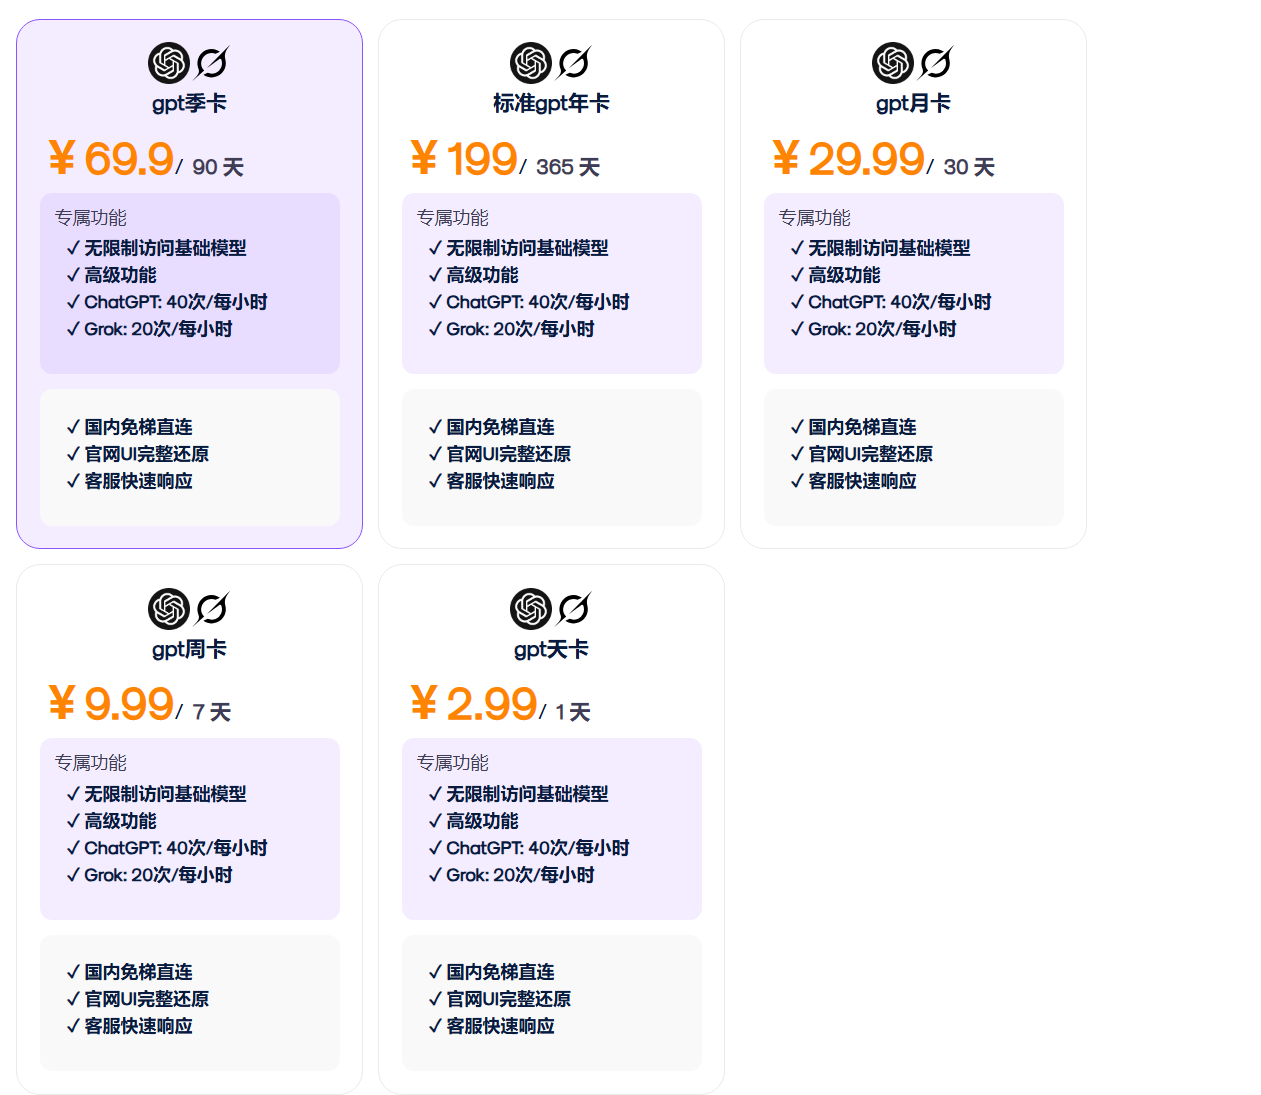Choose the gpt月卡 plan title
Viewport: 1261px width, 1095px height.
tap(913, 104)
